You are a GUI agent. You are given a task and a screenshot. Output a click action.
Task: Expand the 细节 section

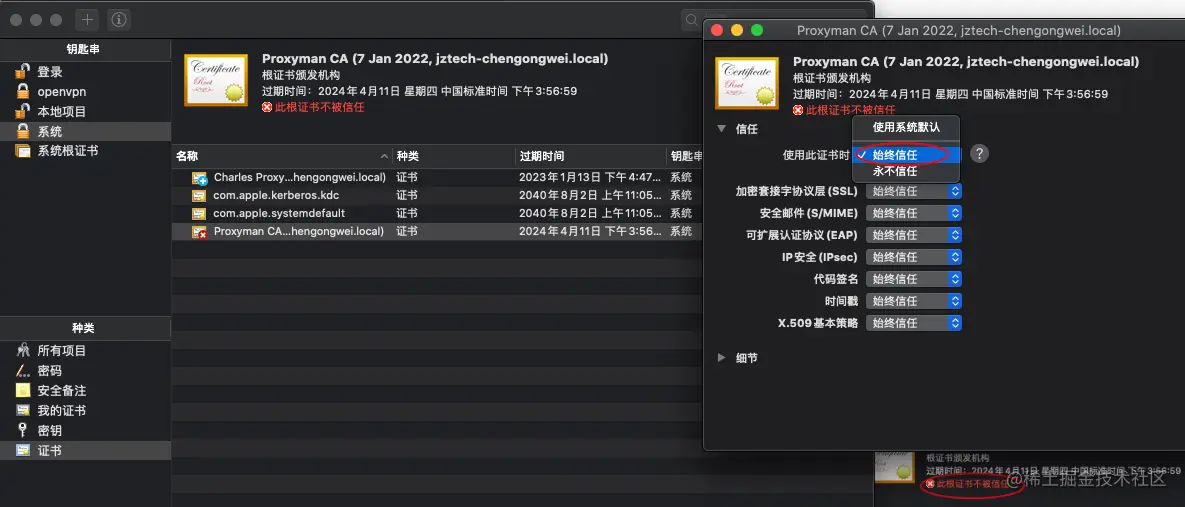pos(722,357)
